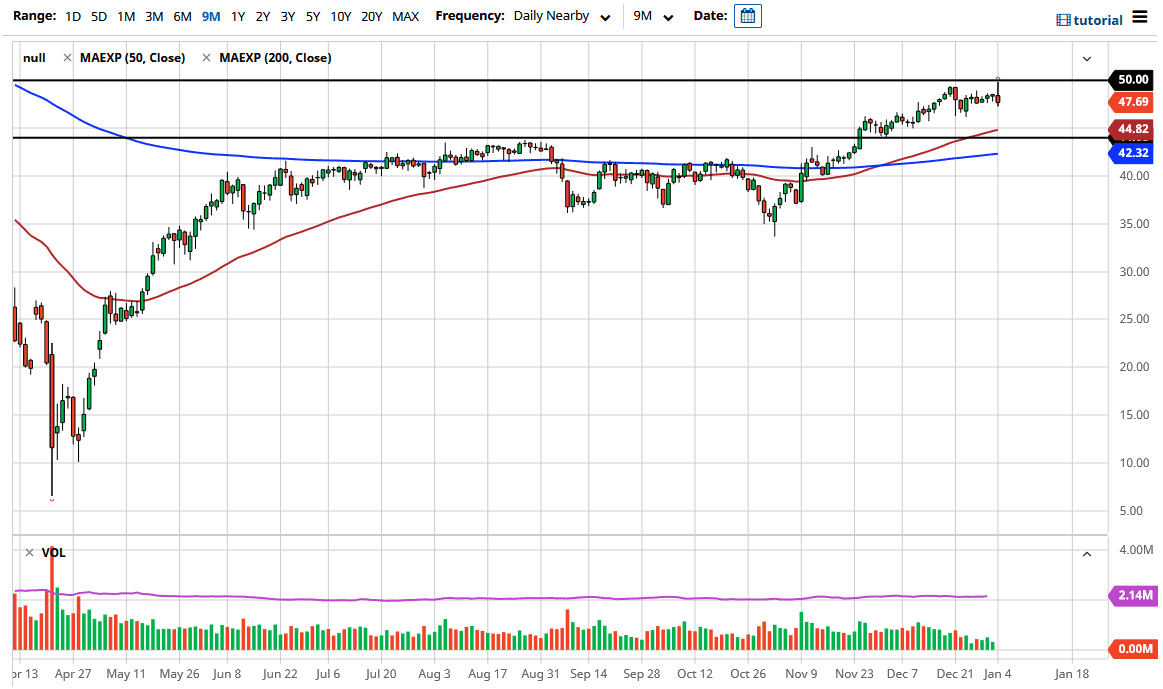This screenshot has height=689, width=1163.
Task: Open the date picker calendar icon
Action: 747,17
